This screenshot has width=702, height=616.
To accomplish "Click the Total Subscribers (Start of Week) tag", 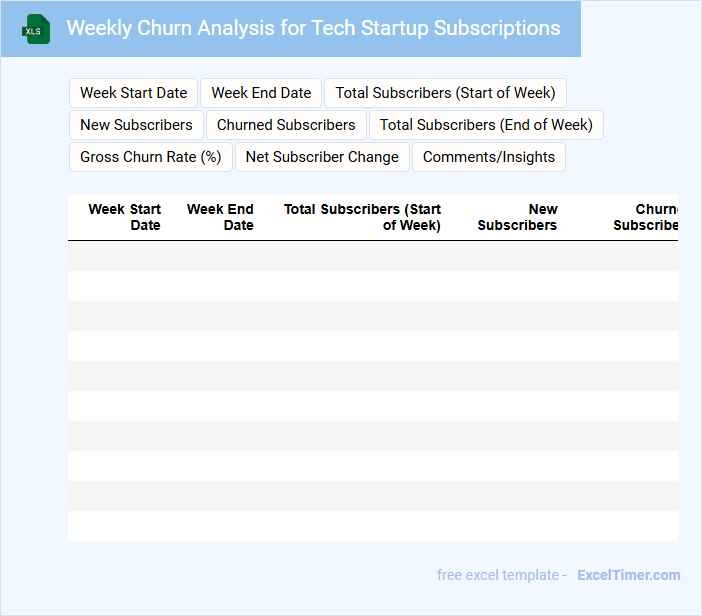I will pyautogui.click(x=445, y=93).
